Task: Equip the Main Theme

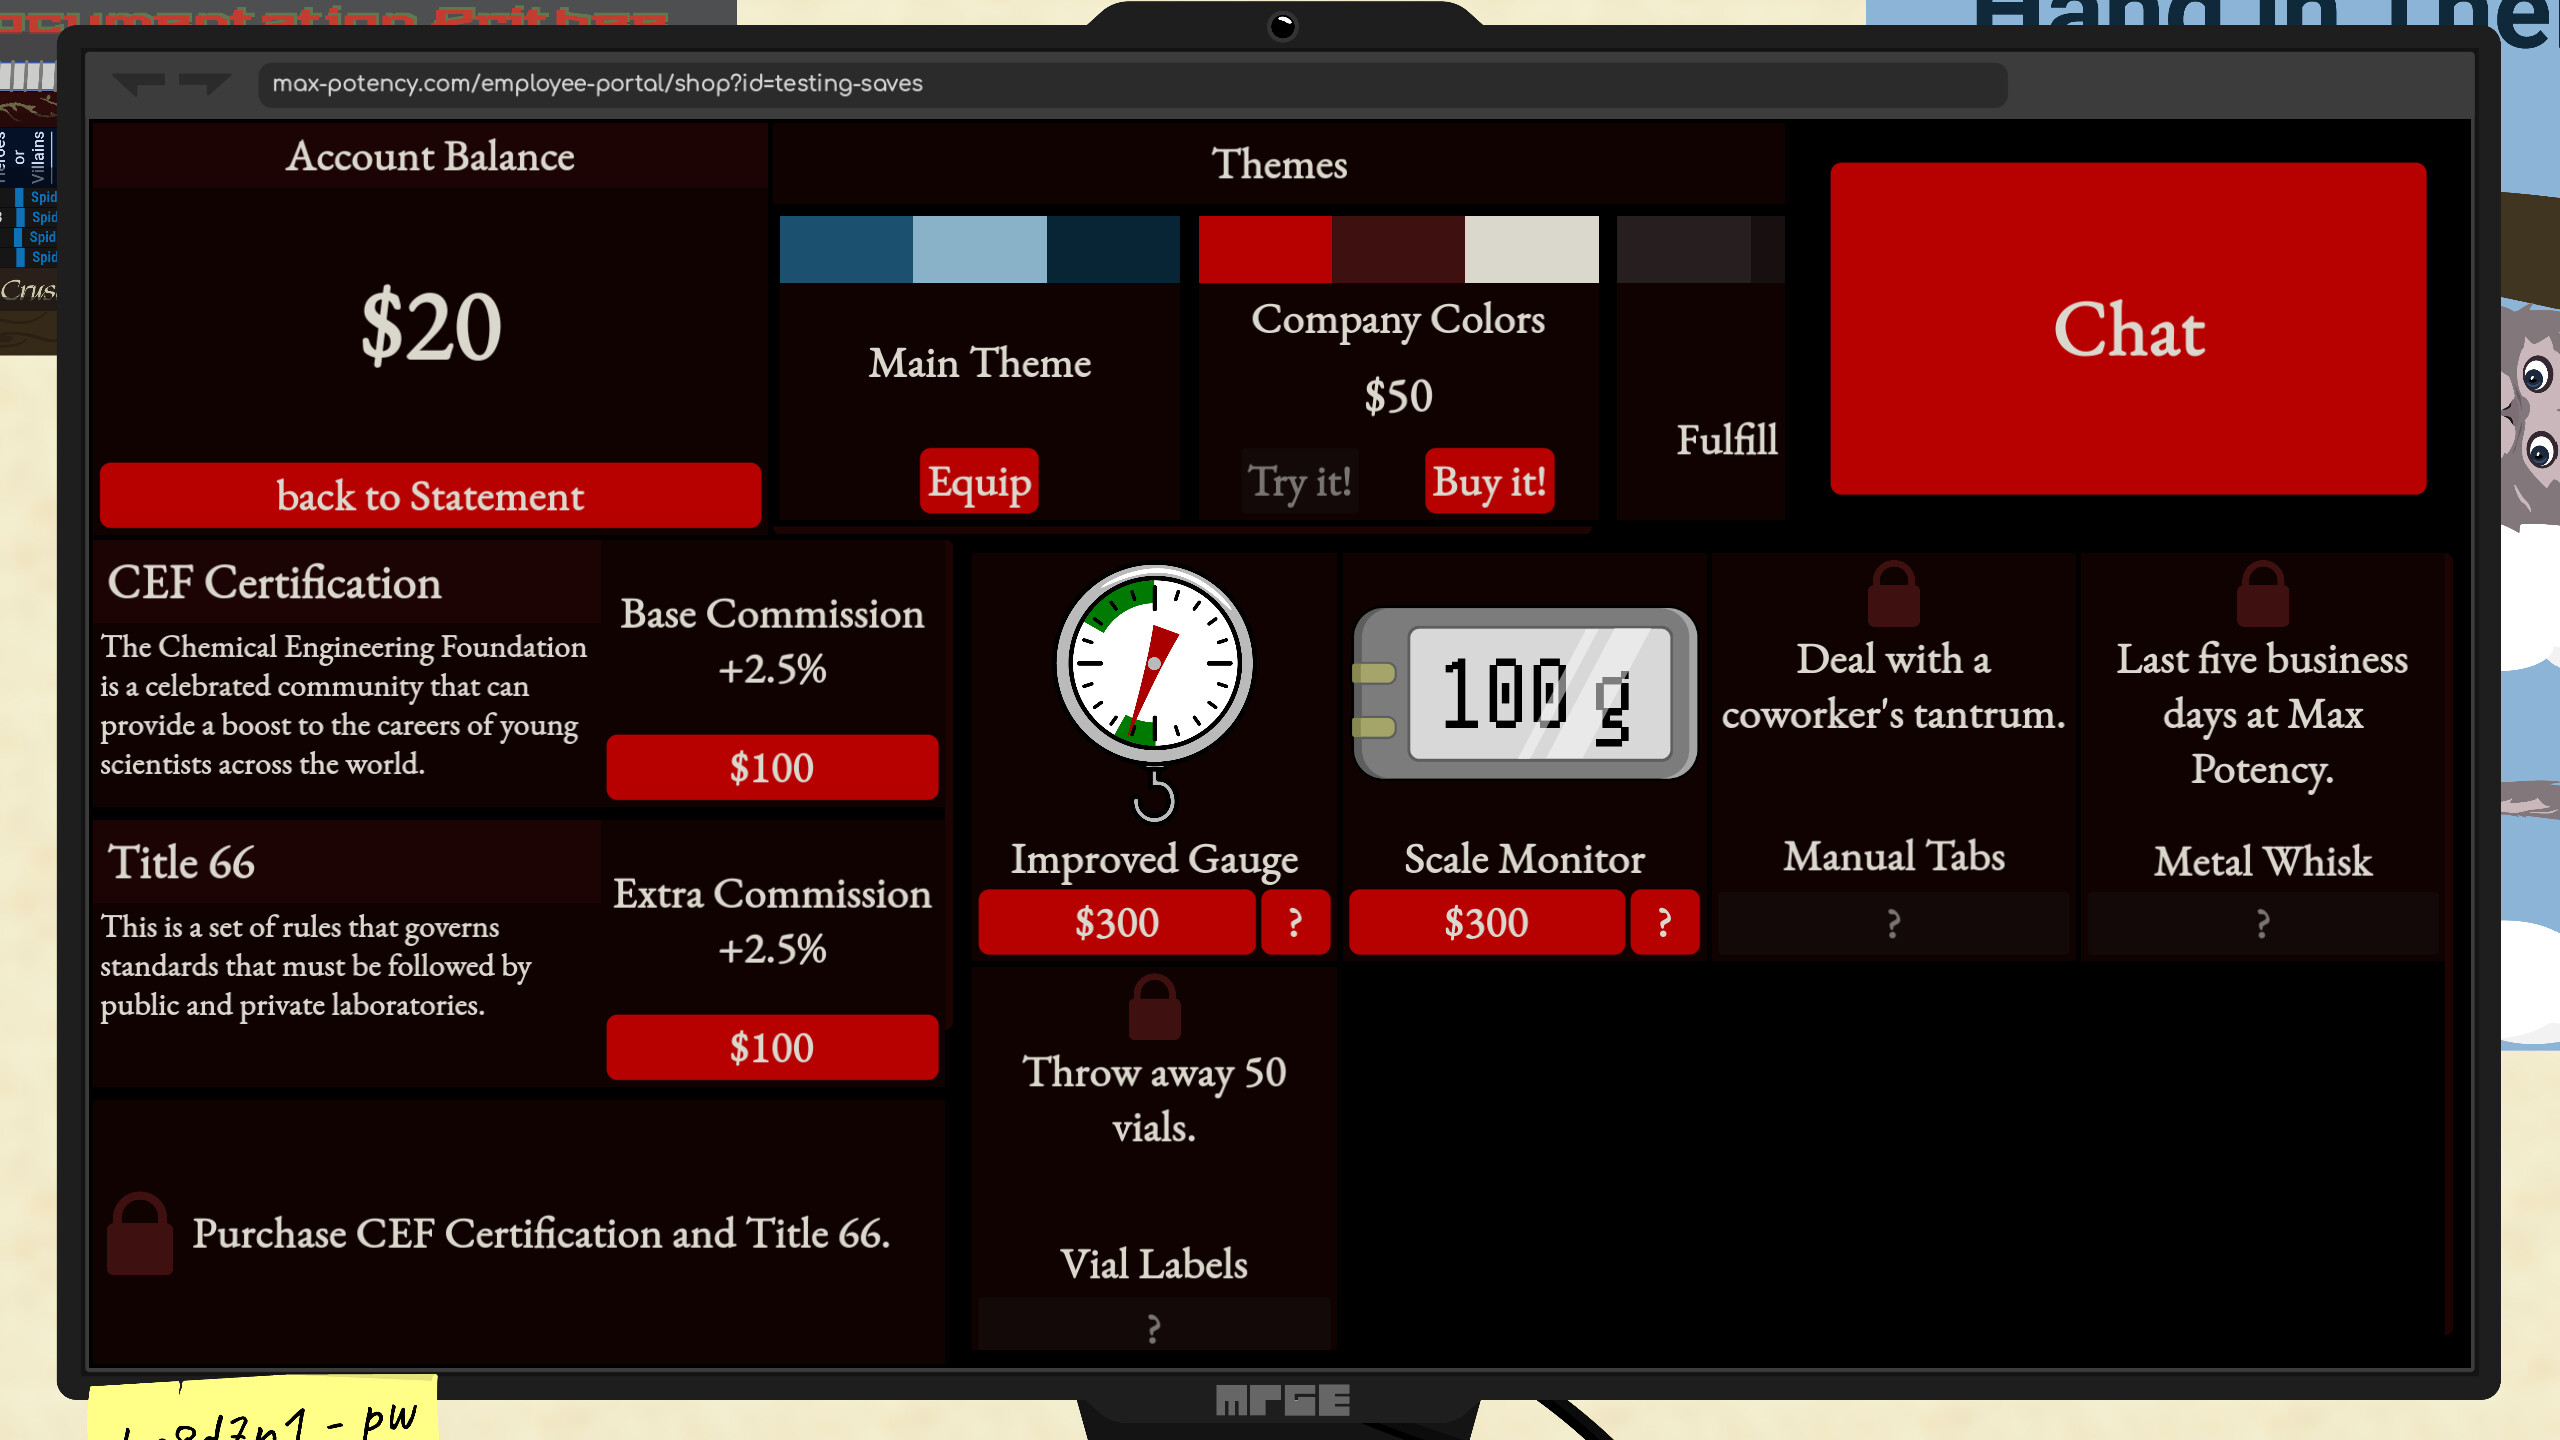Action: click(980, 481)
